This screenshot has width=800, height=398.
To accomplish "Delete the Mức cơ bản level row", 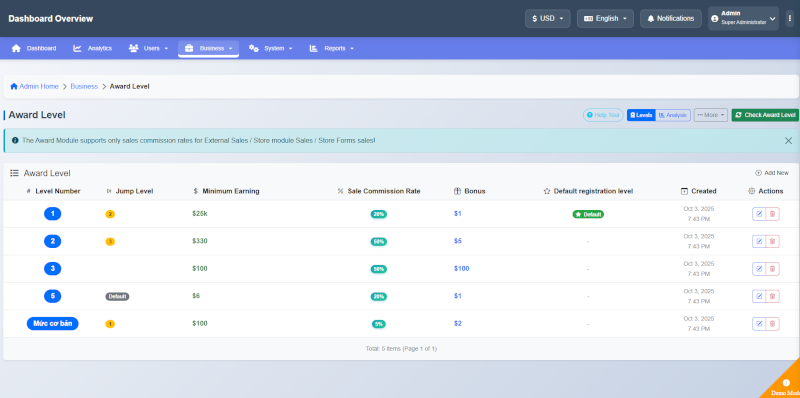I will (x=772, y=324).
